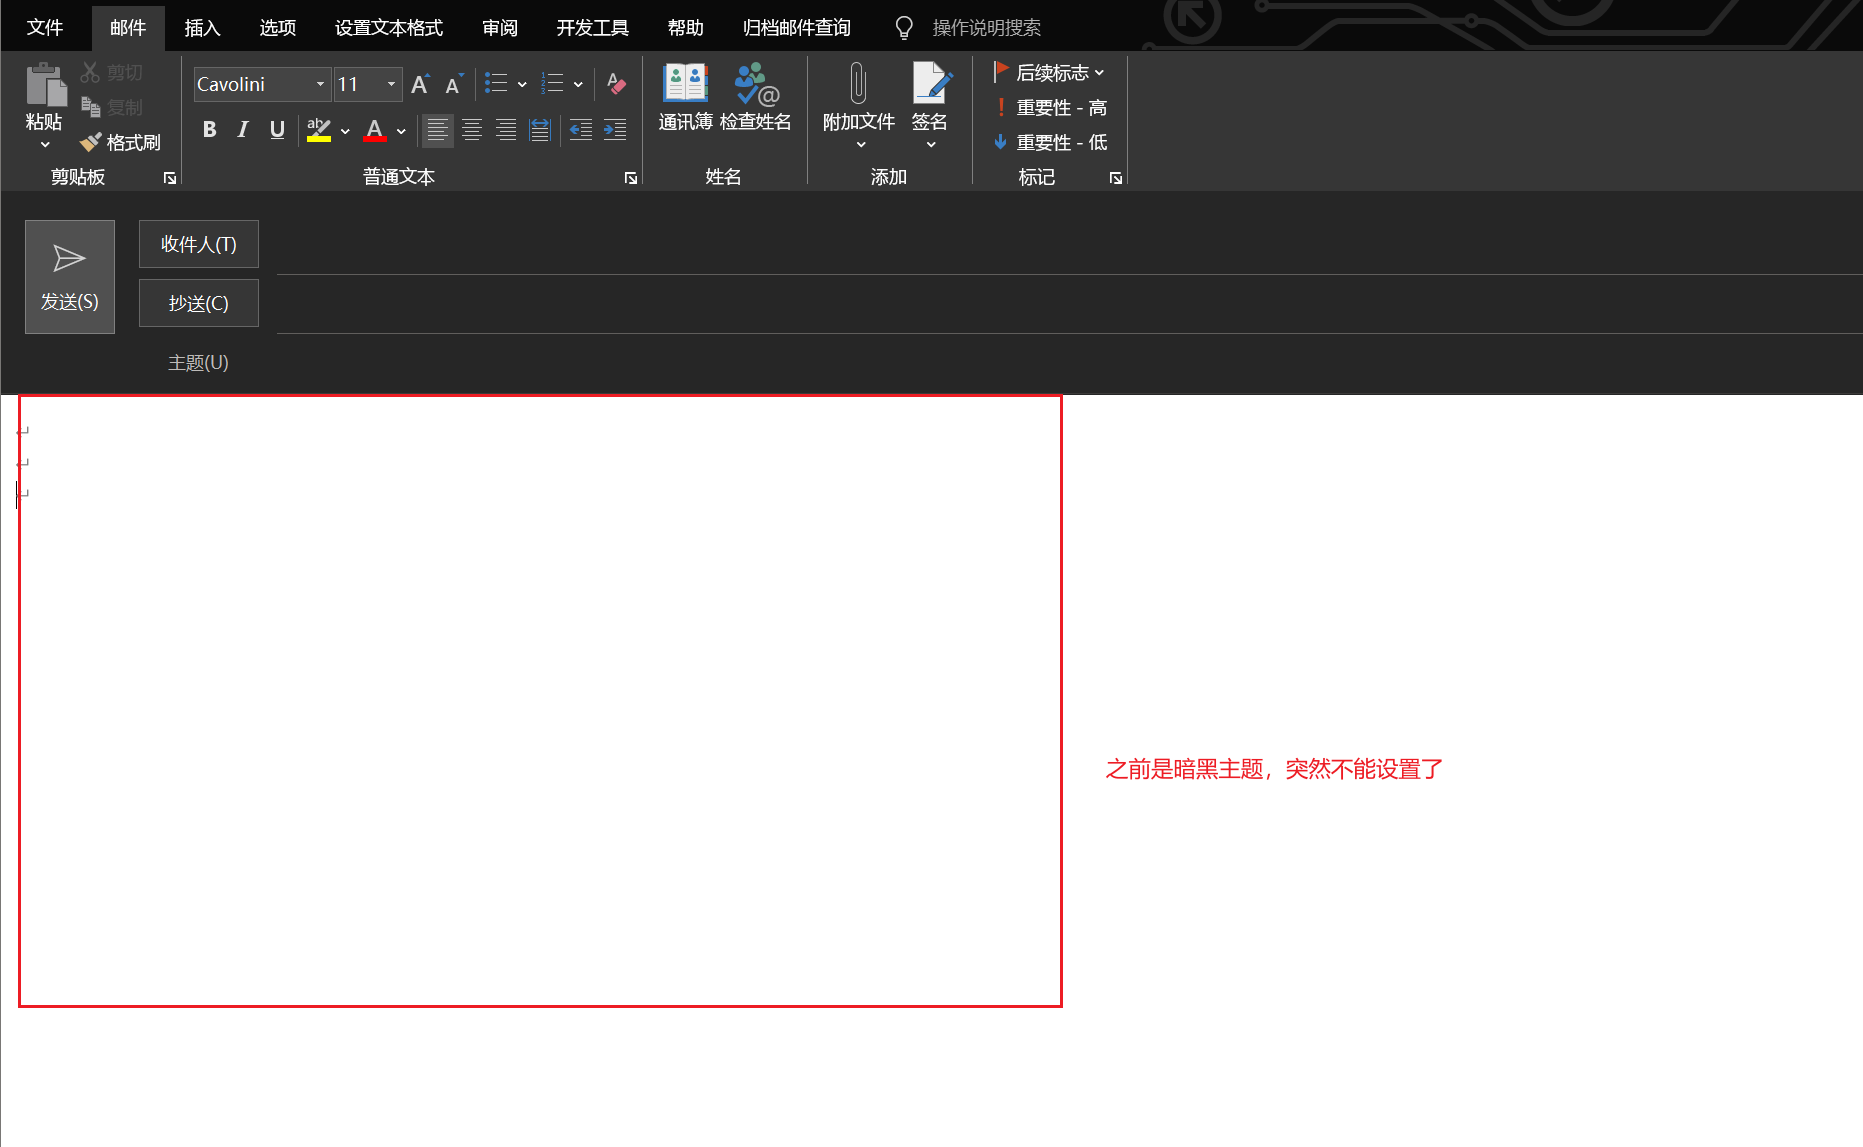Switch to the 设置文本格式 tab
1863x1147 pixels.
[389, 27]
